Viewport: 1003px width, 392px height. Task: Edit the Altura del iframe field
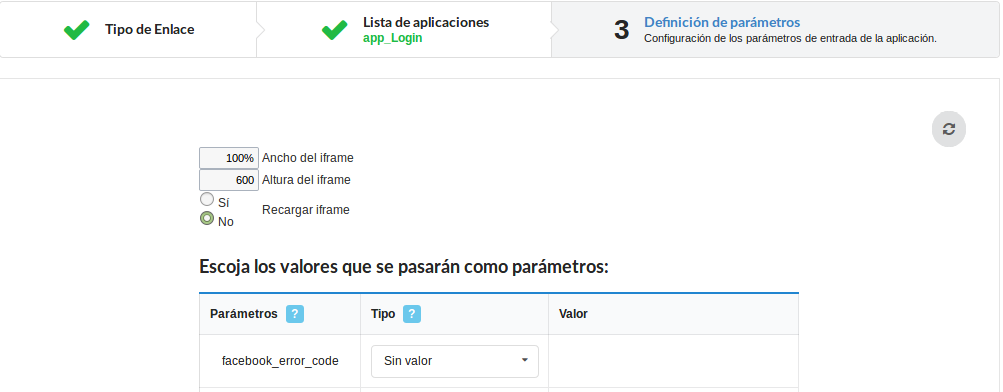229,180
